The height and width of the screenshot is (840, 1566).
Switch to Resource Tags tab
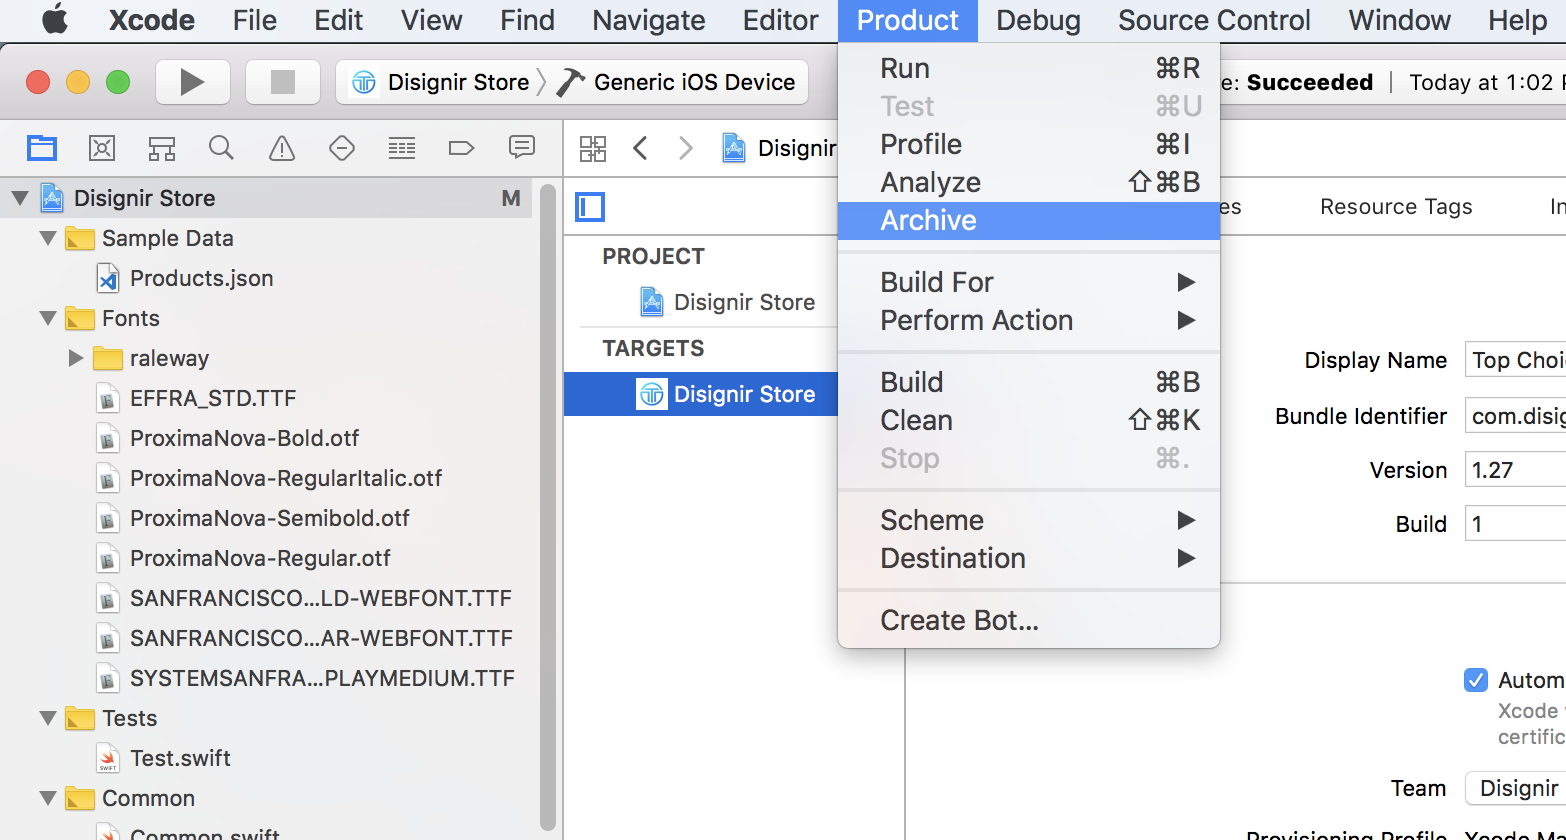coord(1396,207)
